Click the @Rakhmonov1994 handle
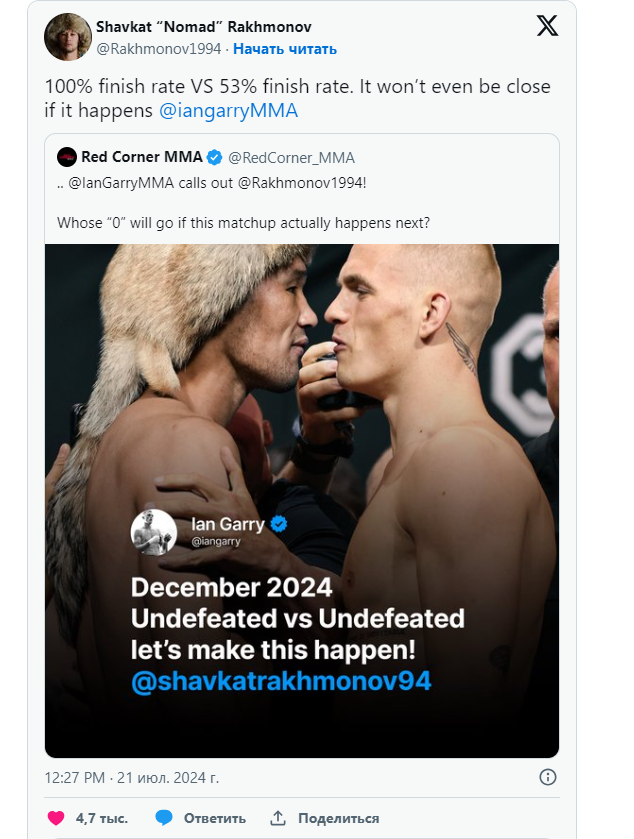The image size is (634, 839). (x=158, y=48)
